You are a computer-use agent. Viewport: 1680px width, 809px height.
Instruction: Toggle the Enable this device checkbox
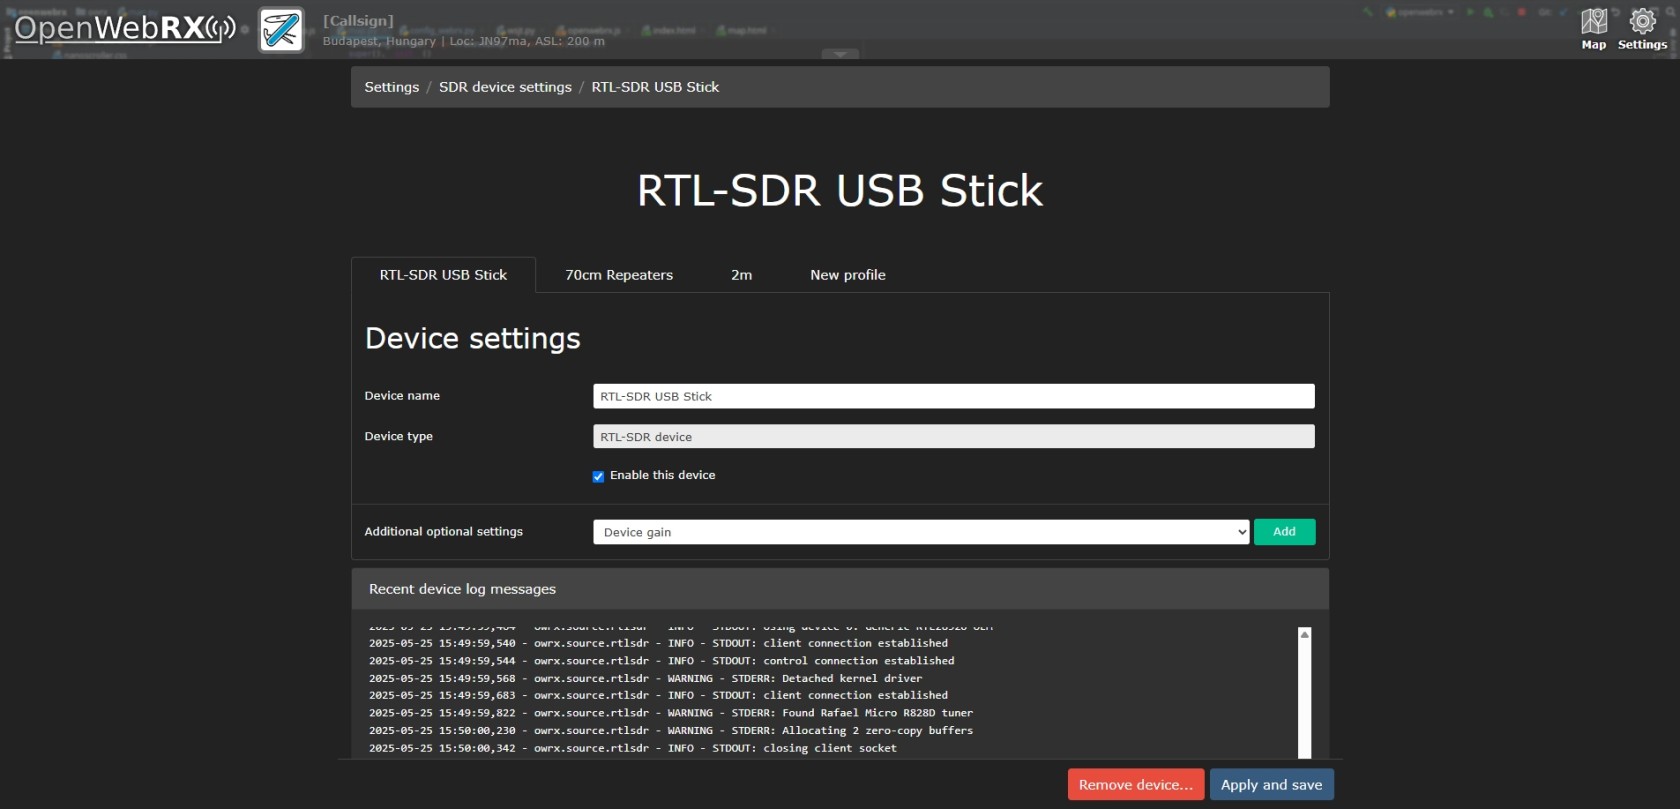point(598,476)
